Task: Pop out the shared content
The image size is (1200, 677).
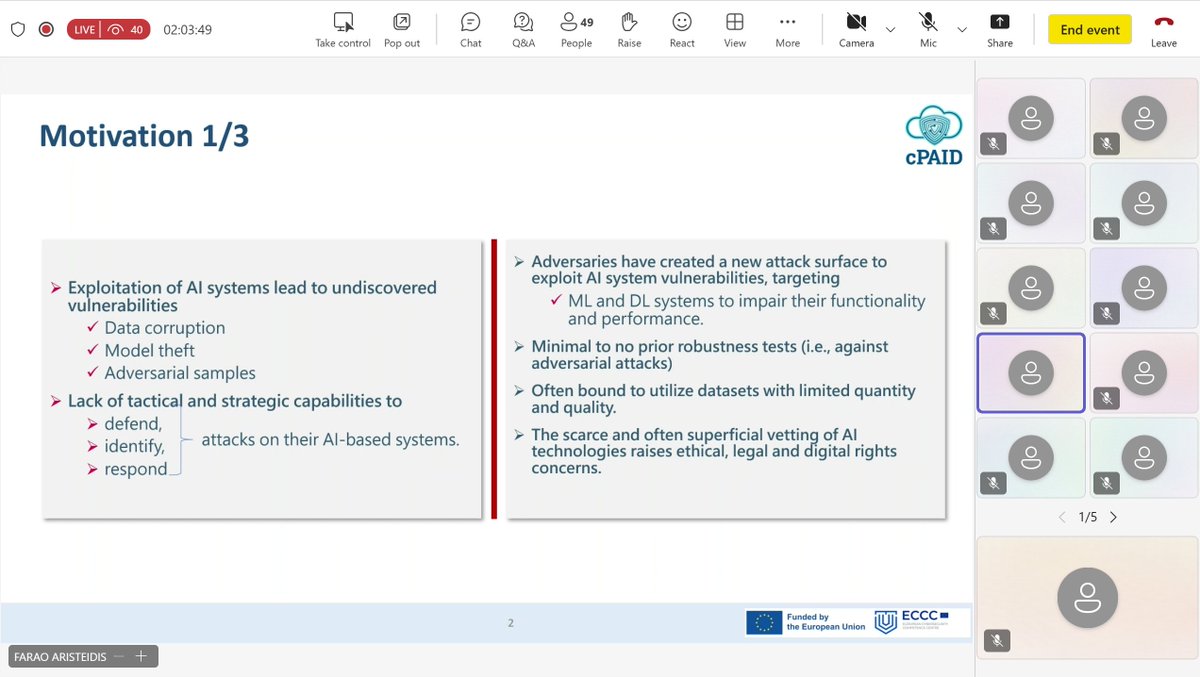Action: click(x=402, y=28)
